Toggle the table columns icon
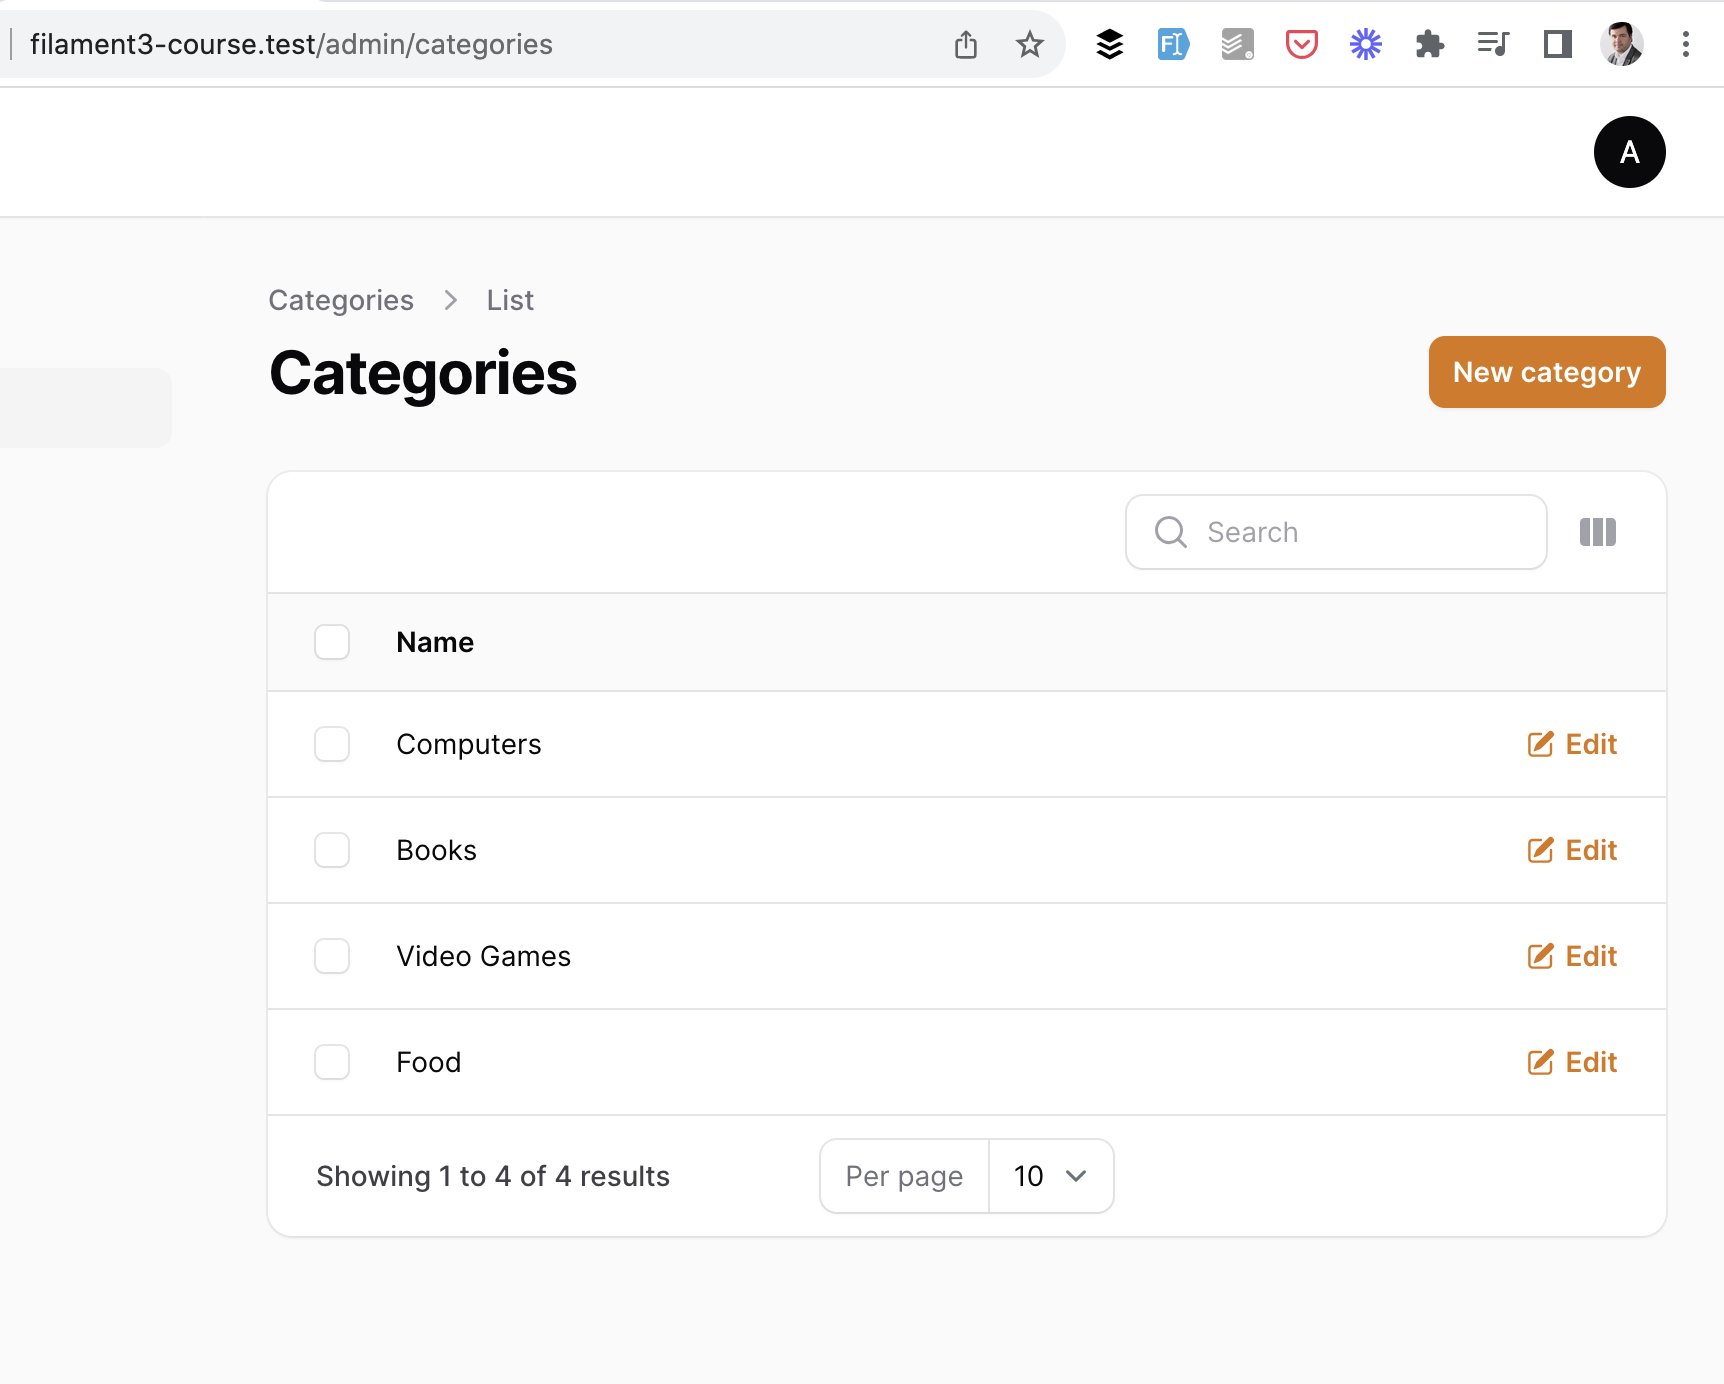The height and width of the screenshot is (1384, 1724). click(1597, 532)
